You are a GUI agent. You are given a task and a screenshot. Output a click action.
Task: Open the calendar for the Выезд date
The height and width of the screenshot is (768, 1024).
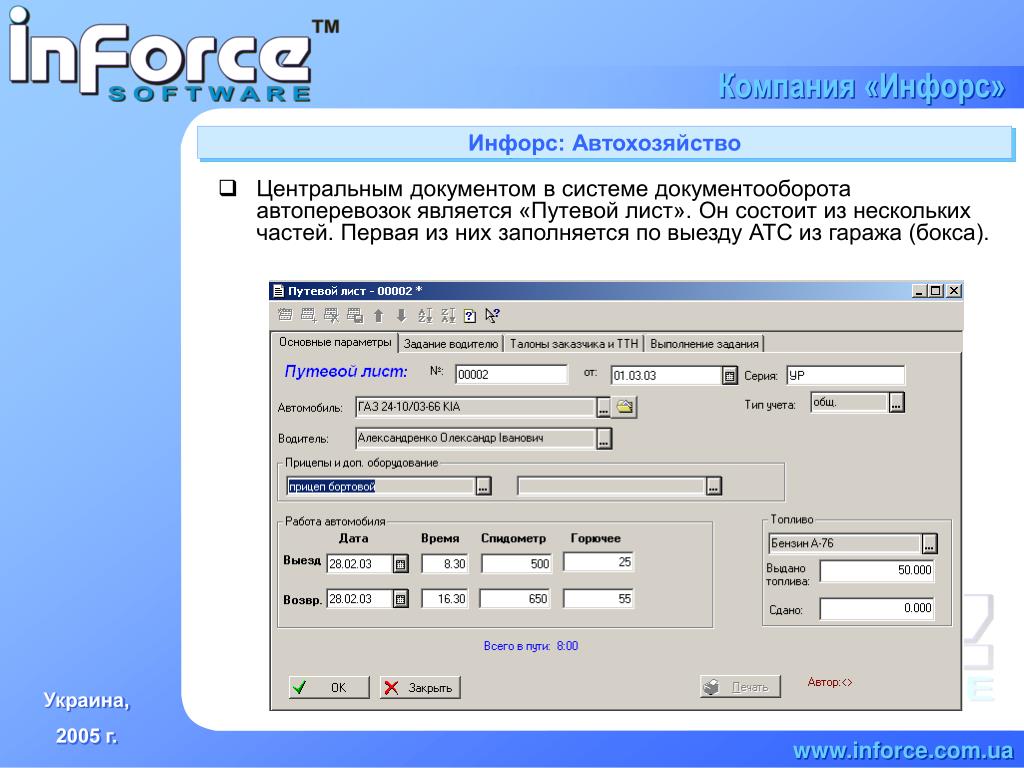pos(401,564)
